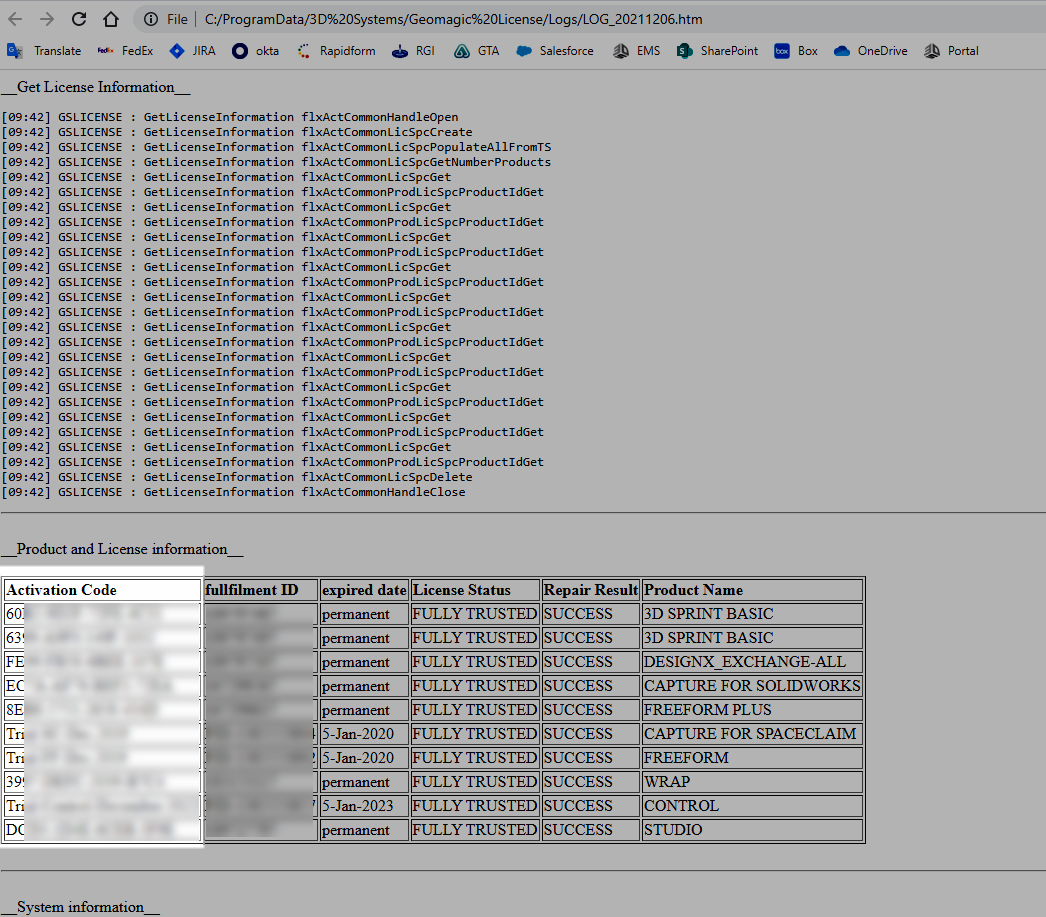Click inside the address bar
Viewport: 1046px width, 917px height.
tap(450, 18)
